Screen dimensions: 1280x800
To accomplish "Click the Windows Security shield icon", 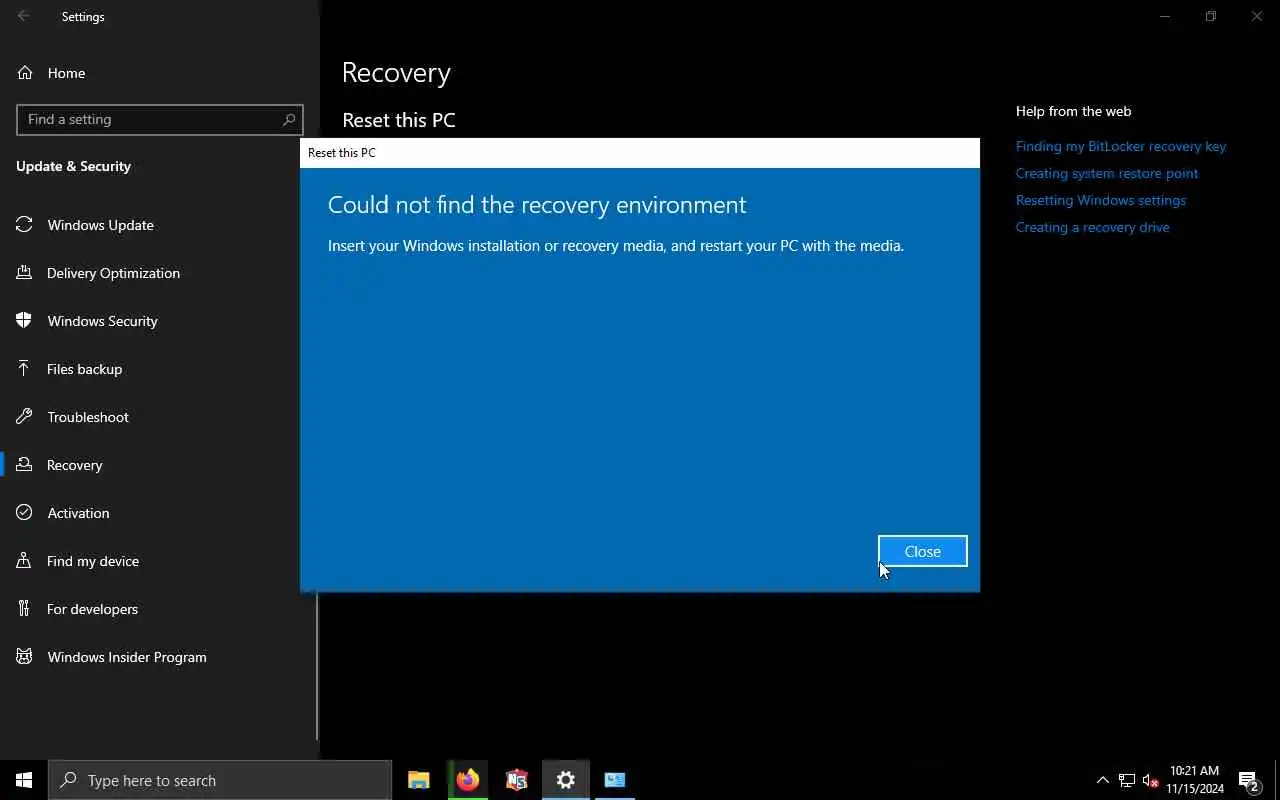I will point(25,321).
